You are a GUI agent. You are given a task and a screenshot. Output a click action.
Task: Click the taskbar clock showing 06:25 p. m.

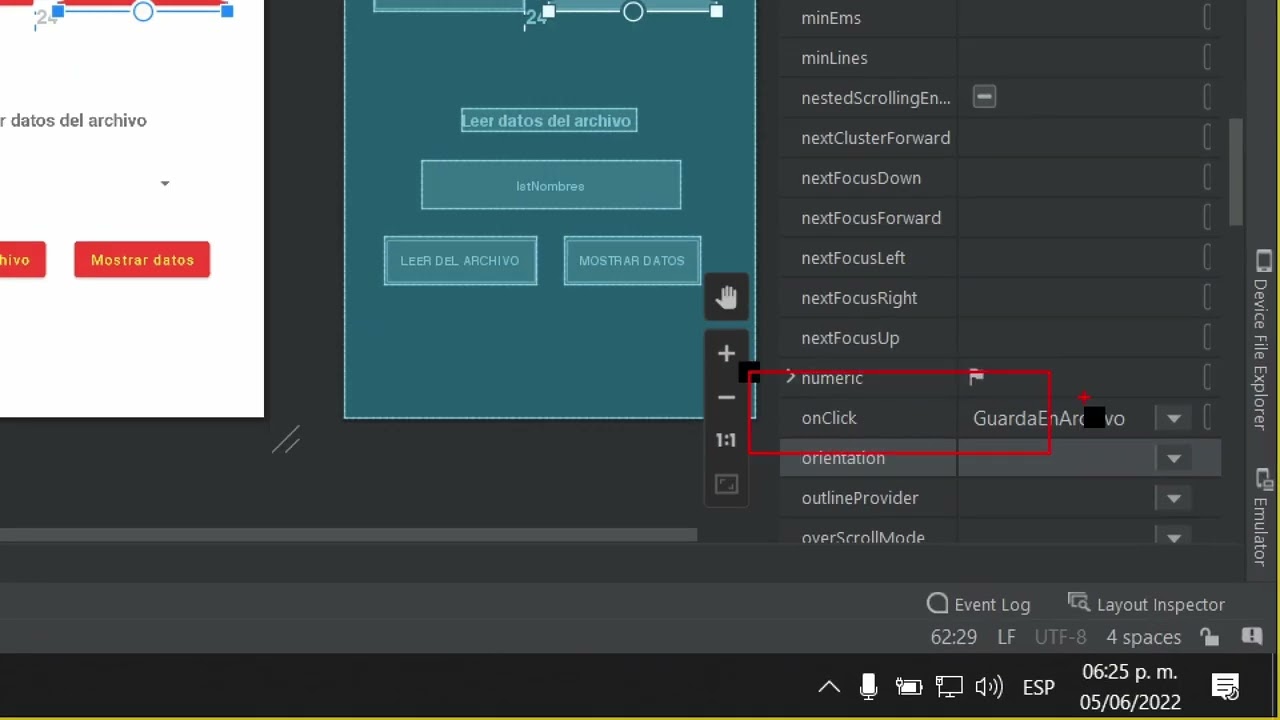click(1130, 687)
